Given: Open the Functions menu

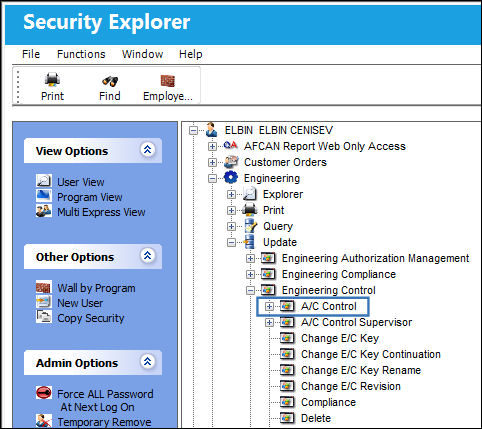Looking at the screenshot, I should click(81, 54).
